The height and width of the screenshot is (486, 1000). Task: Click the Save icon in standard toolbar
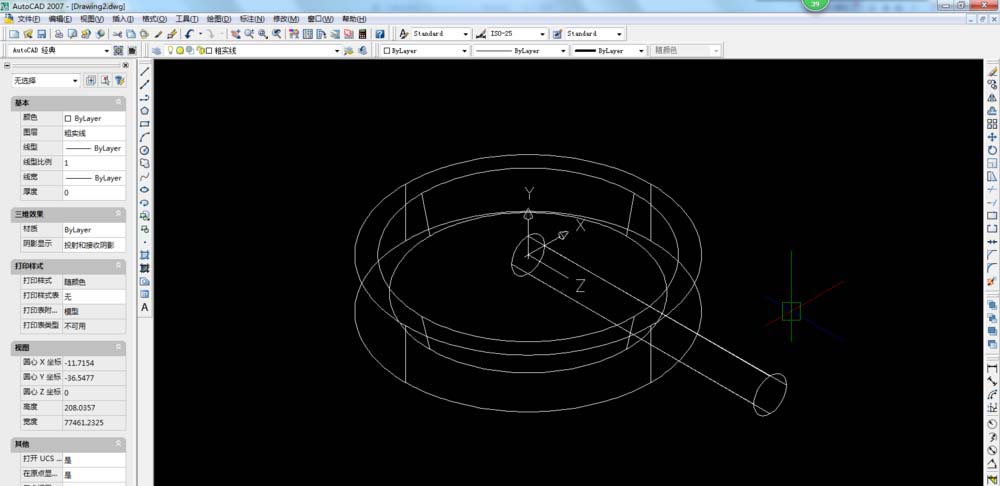(41, 34)
